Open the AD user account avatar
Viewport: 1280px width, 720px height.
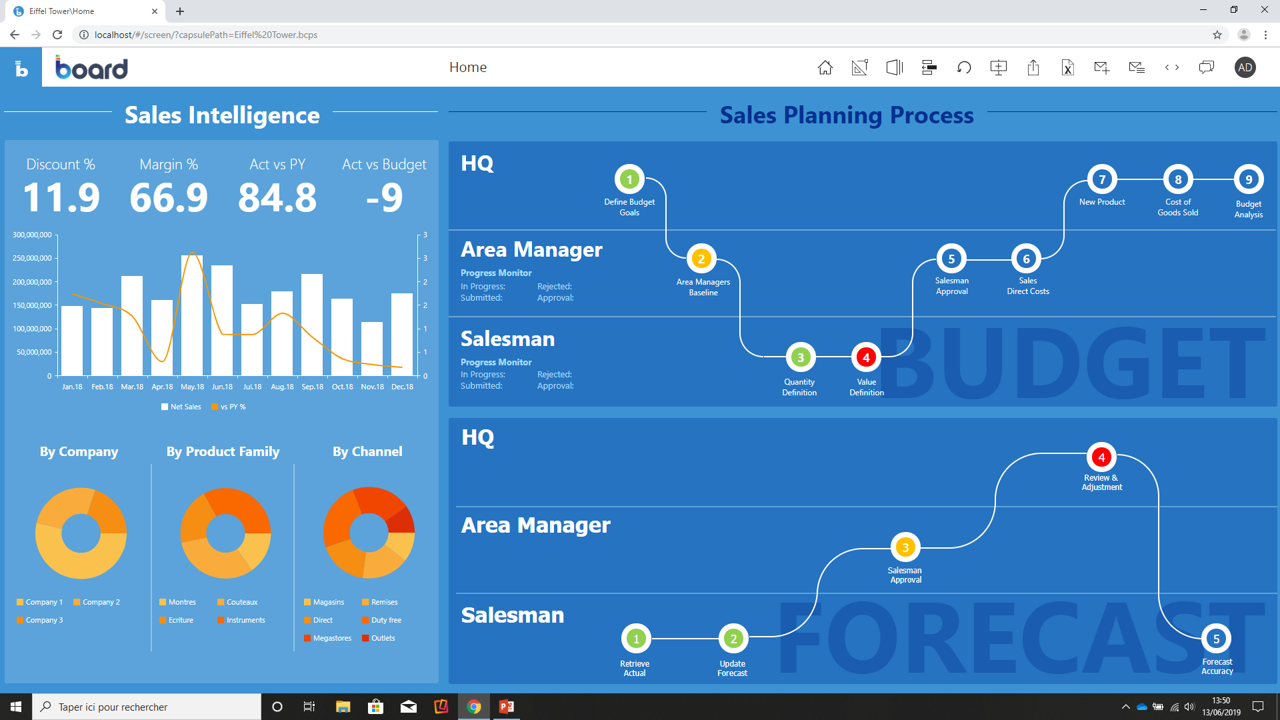[1245, 67]
